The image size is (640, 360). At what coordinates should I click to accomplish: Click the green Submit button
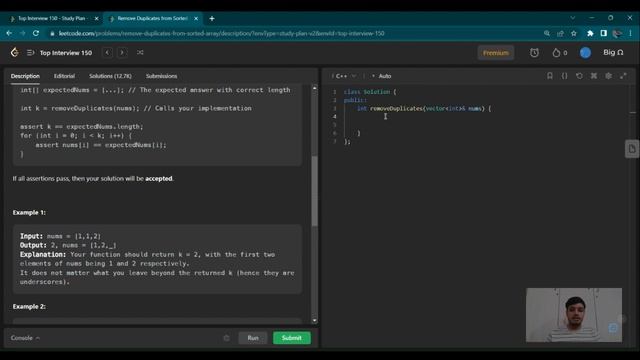(x=291, y=338)
